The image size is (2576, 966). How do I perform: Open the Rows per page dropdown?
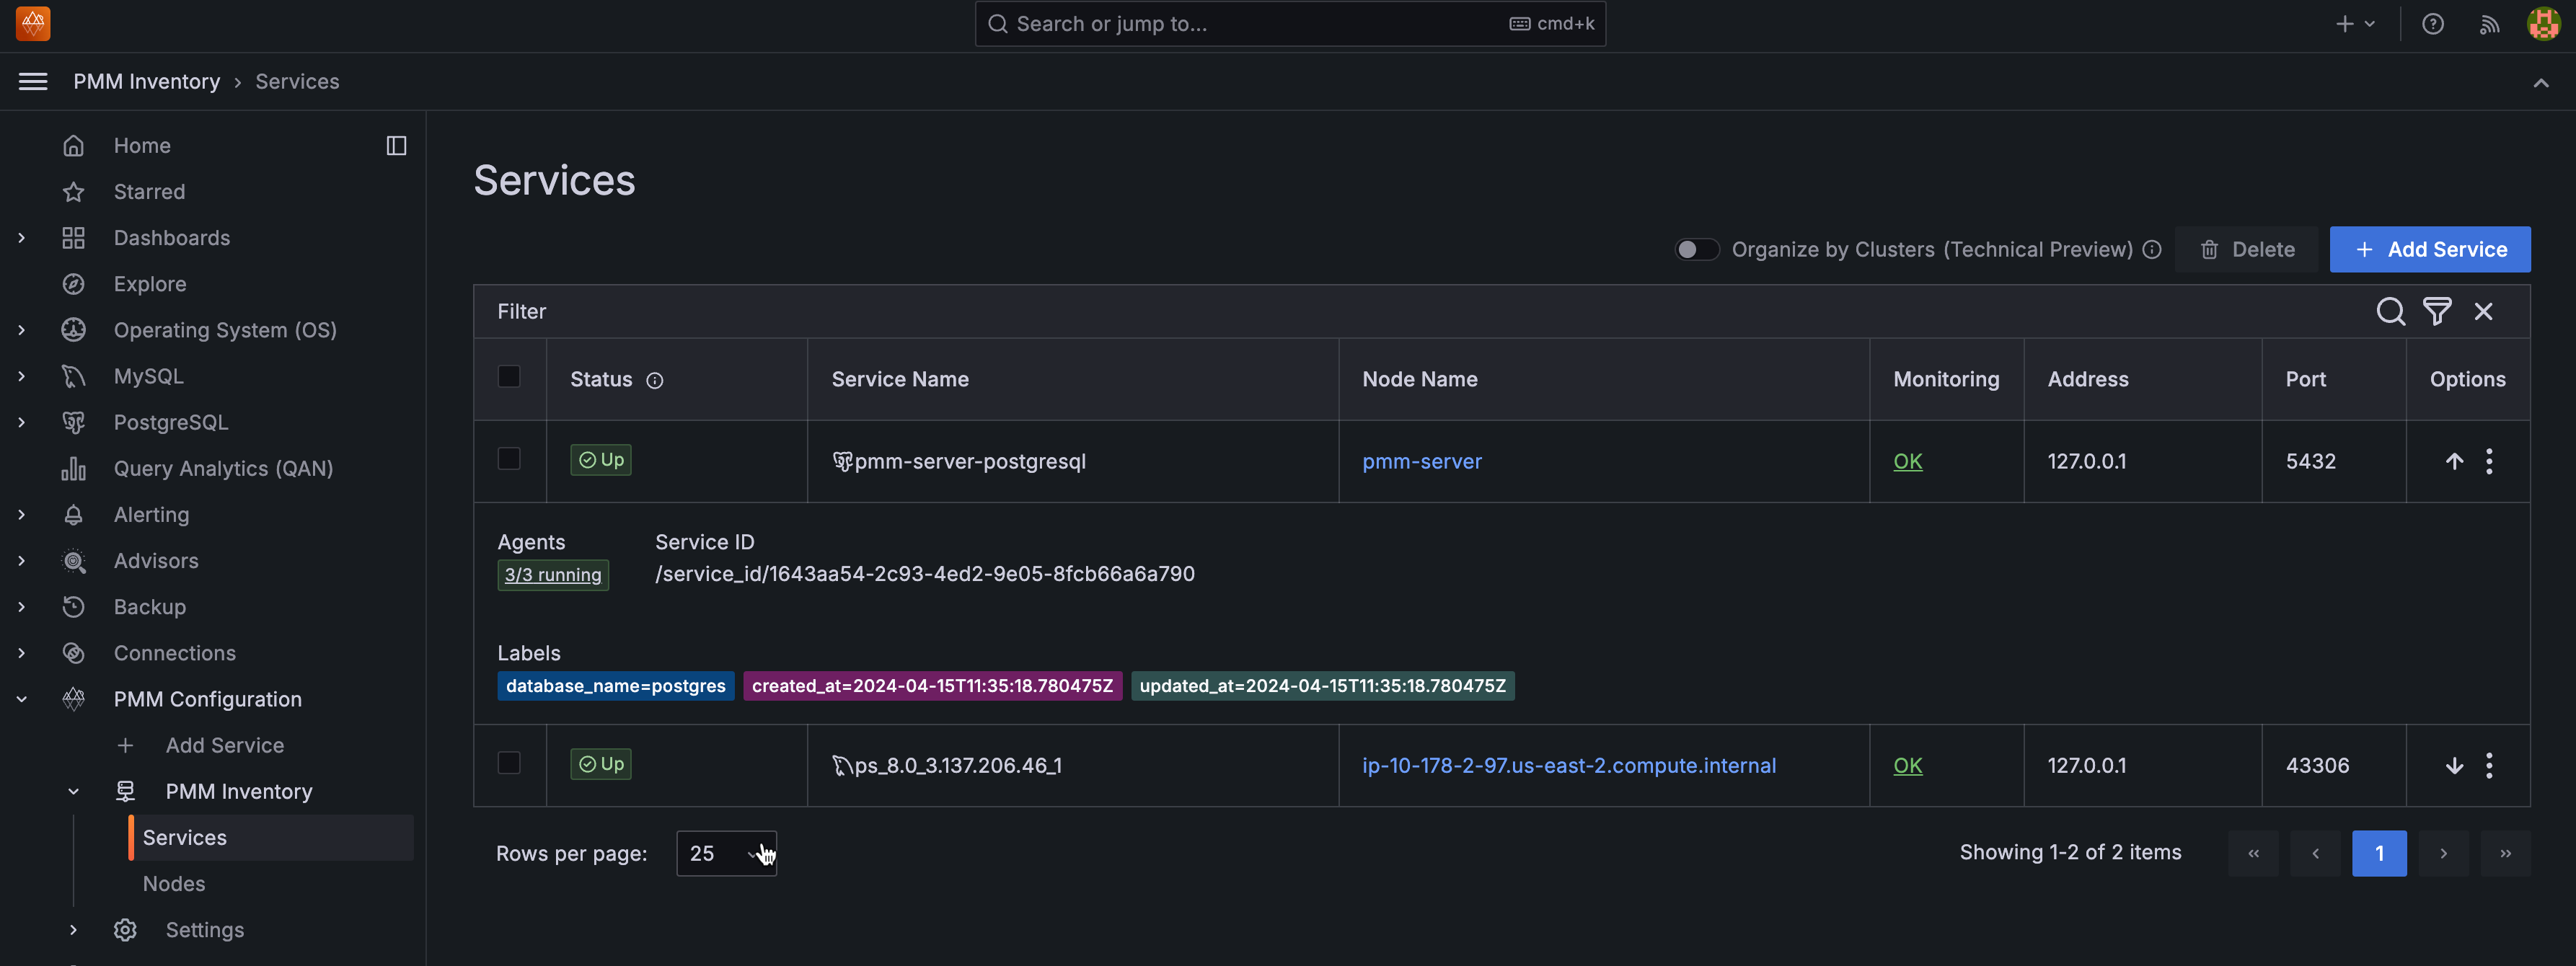(726, 853)
